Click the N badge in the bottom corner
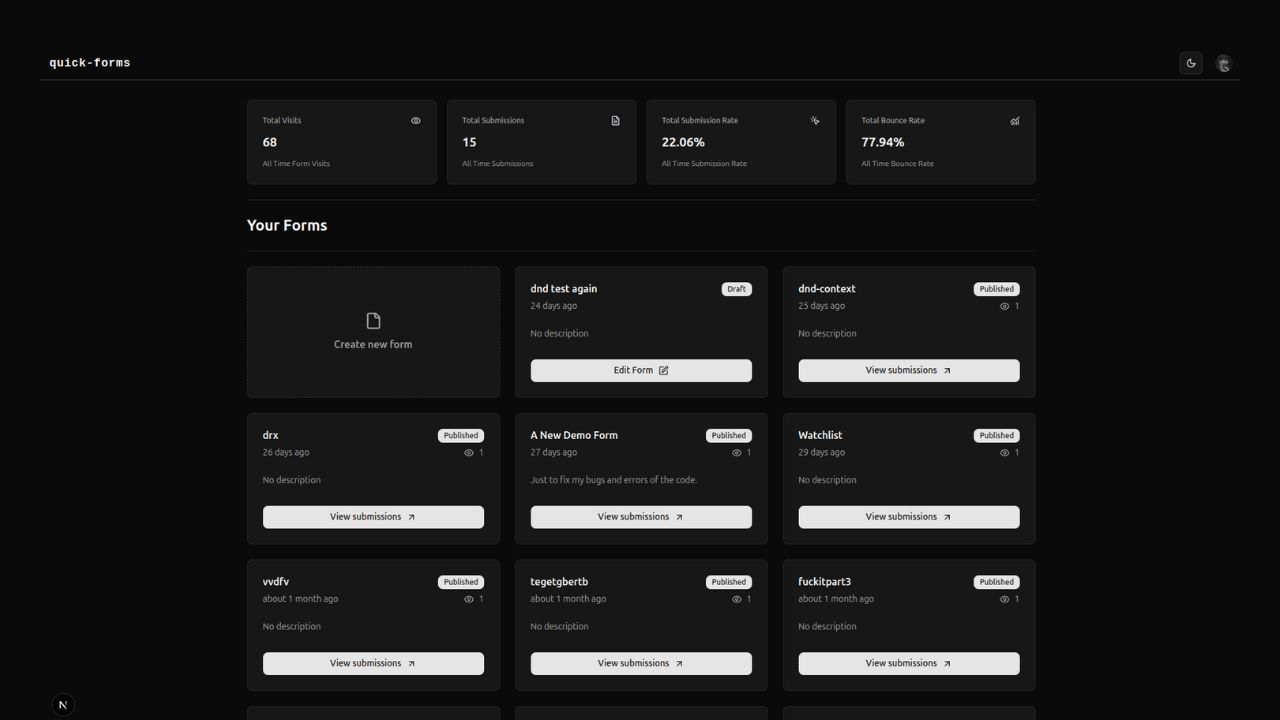 coord(63,704)
